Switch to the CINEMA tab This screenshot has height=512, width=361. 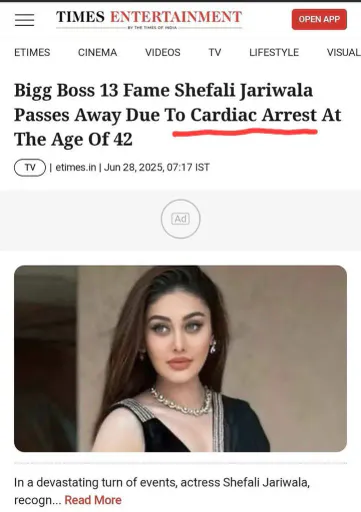97,52
